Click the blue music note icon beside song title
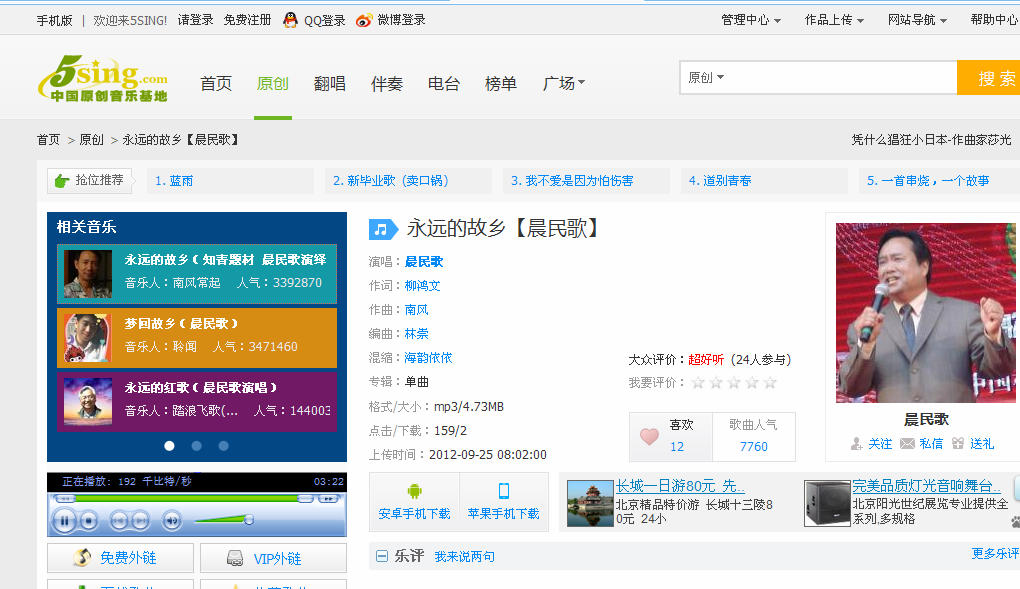Viewport: 1020px width, 589px height. click(x=383, y=229)
